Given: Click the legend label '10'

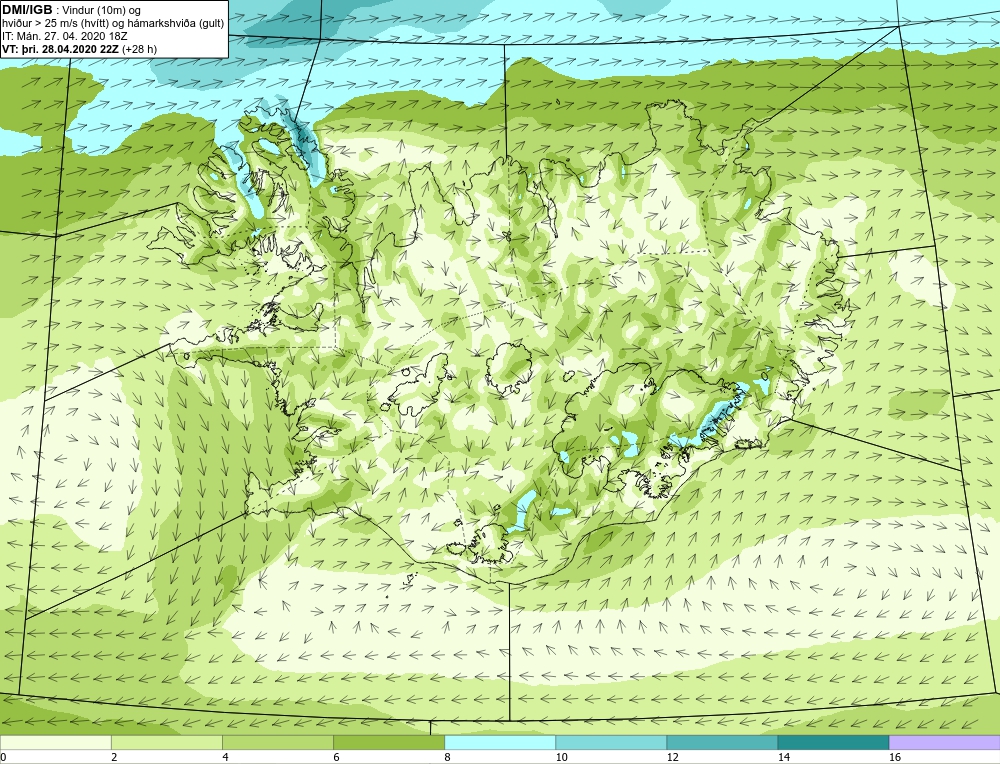Looking at the screenshot, I should 561,757.
